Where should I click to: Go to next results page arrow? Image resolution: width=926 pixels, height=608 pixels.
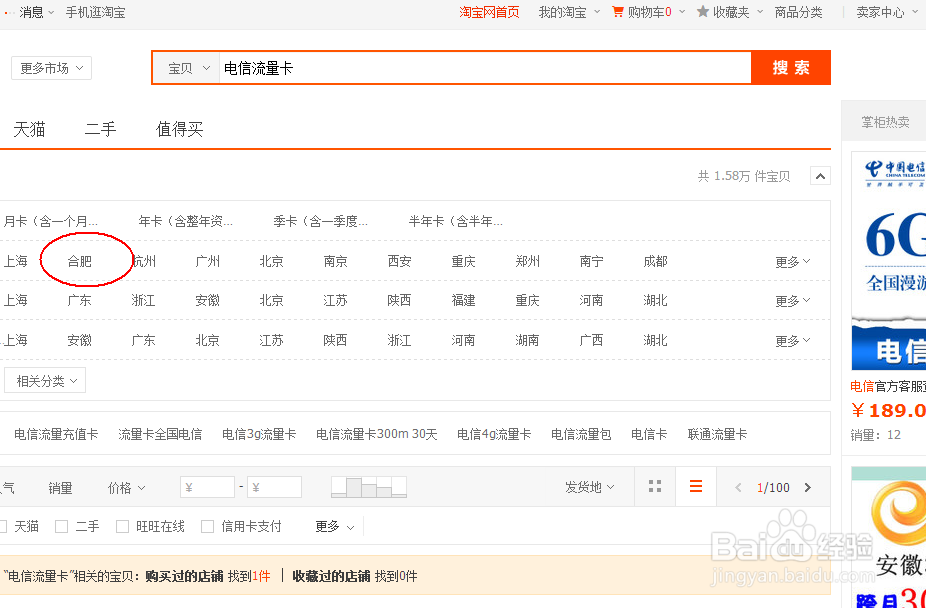(x=808, y=488)
